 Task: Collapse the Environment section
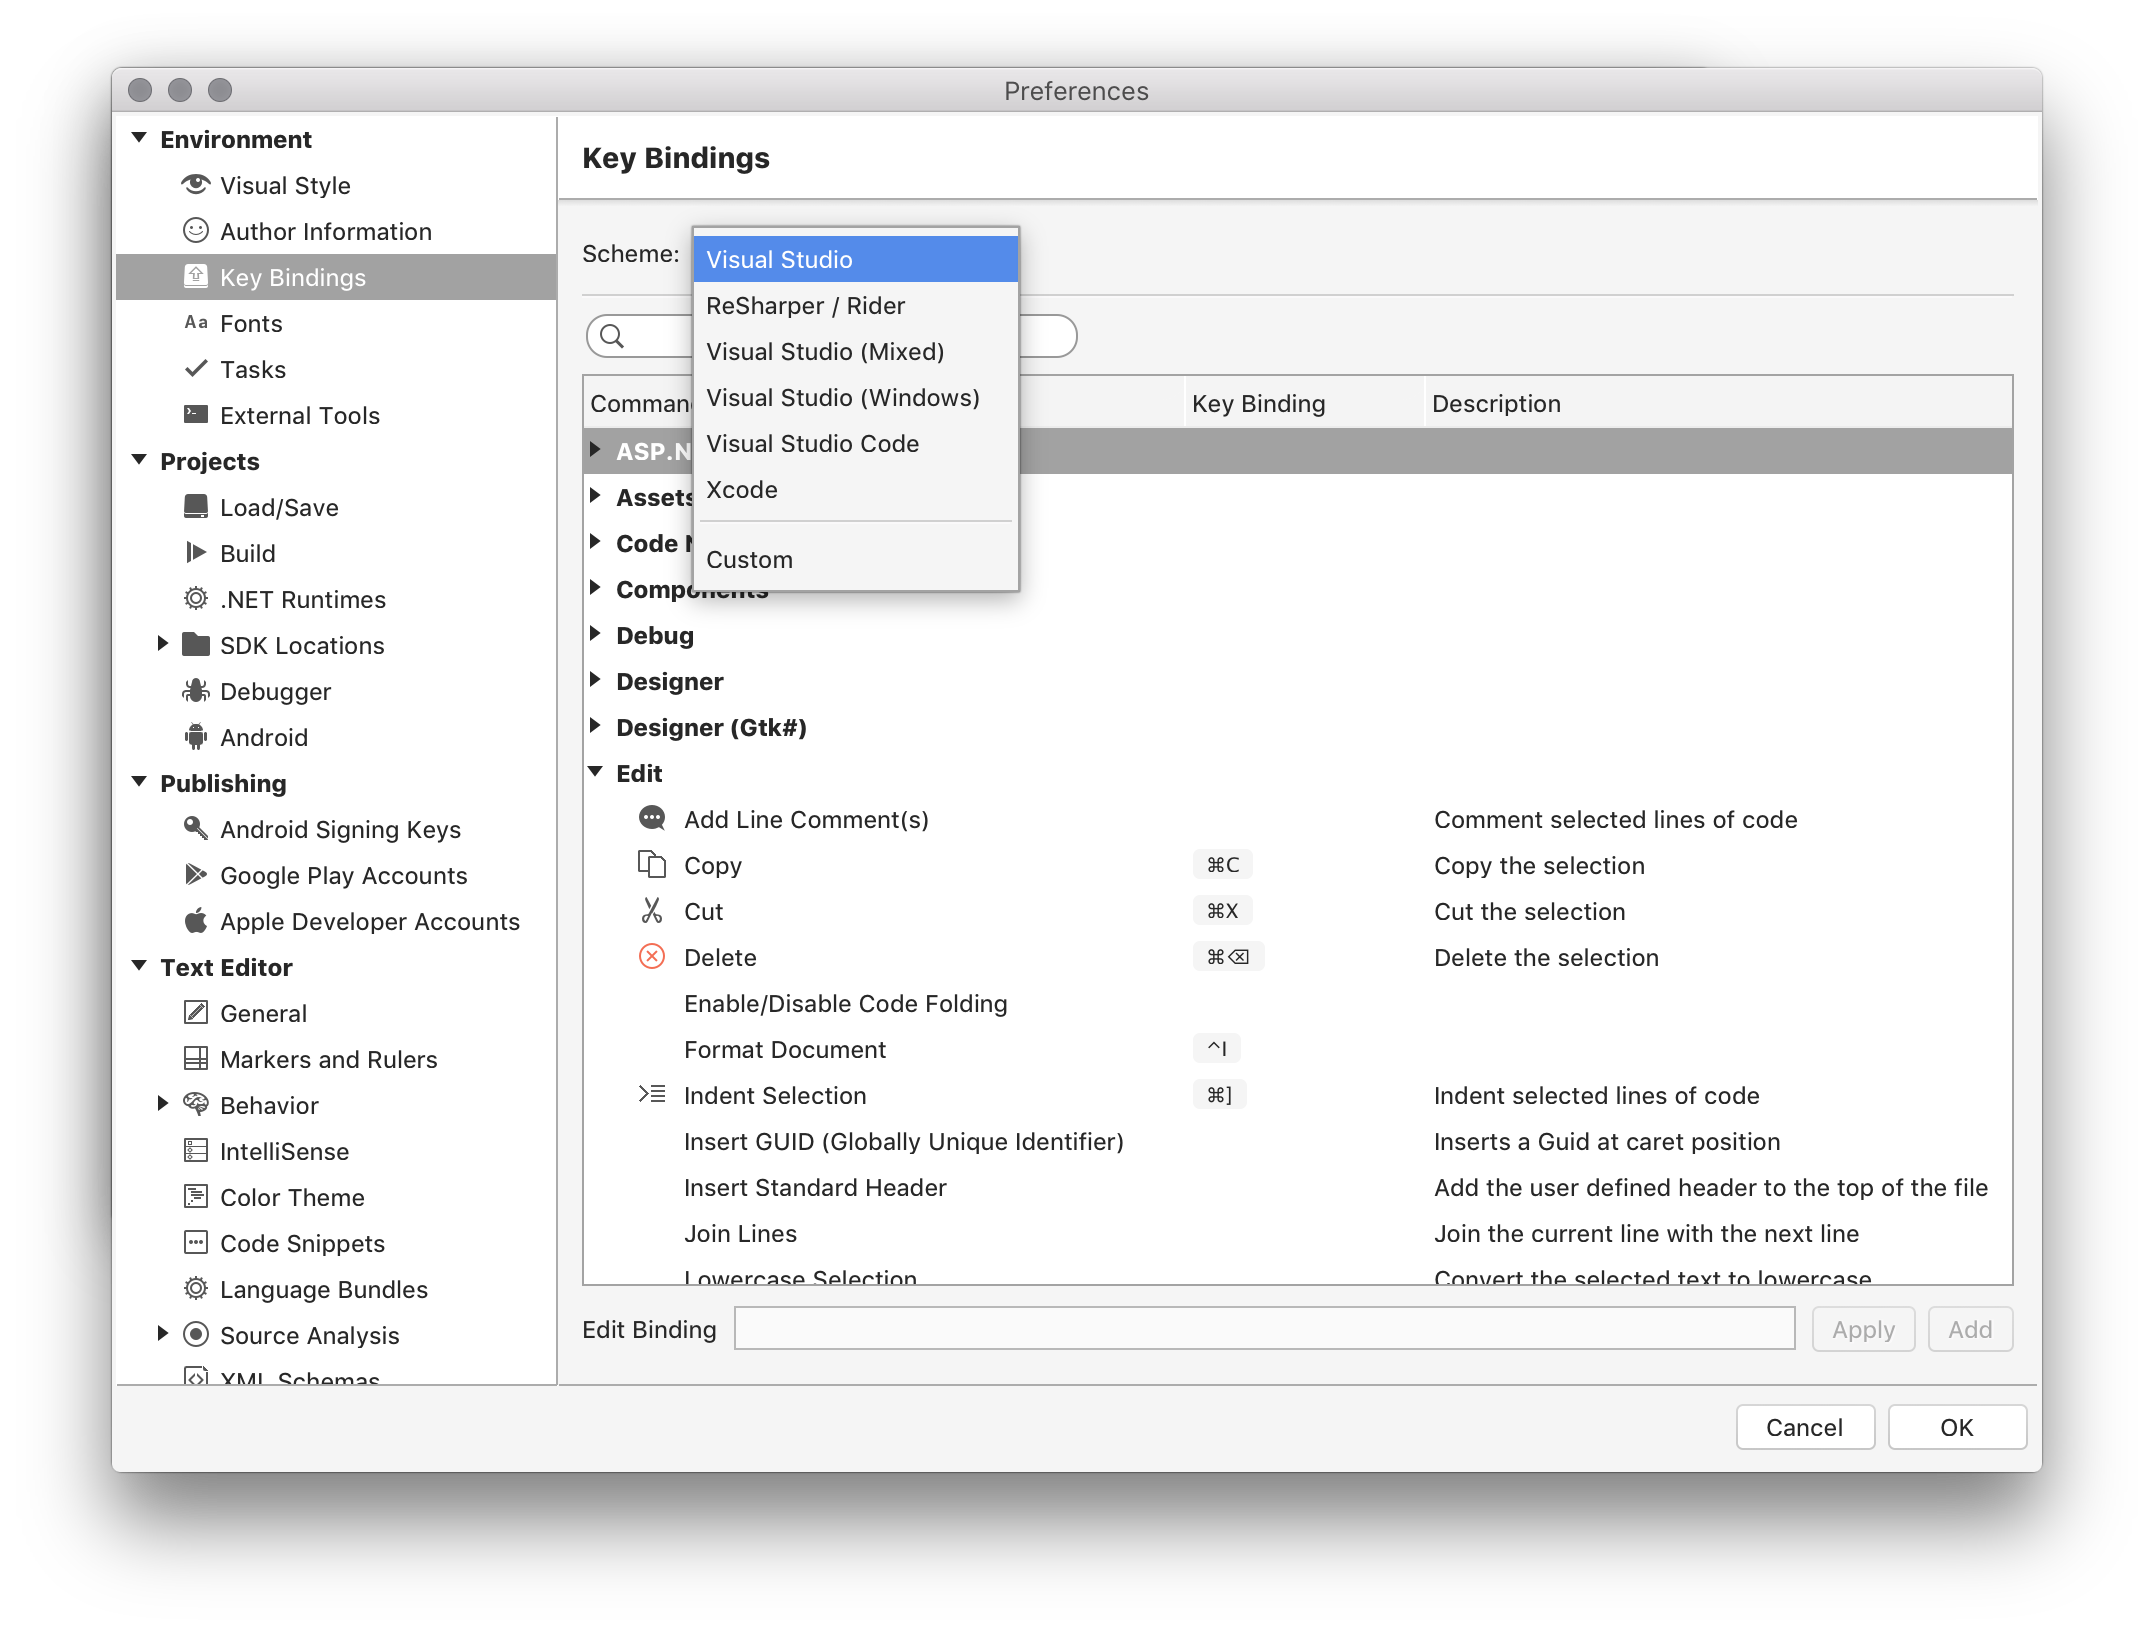pyautogui.click(x=140, y=138)
